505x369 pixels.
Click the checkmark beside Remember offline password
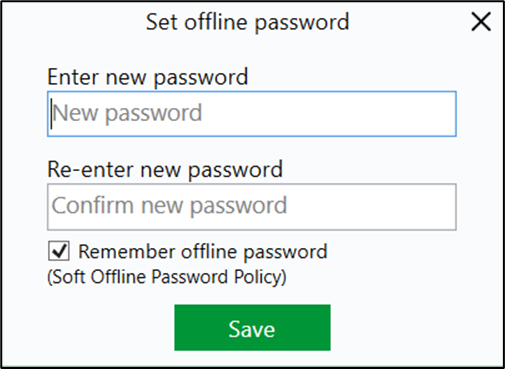point(59,251)
